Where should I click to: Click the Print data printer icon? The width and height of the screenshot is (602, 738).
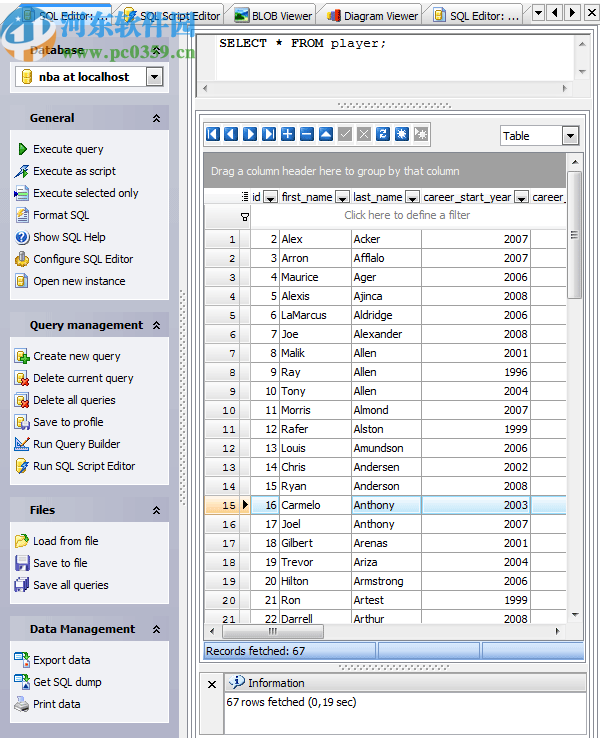click(x=22, y=704)
